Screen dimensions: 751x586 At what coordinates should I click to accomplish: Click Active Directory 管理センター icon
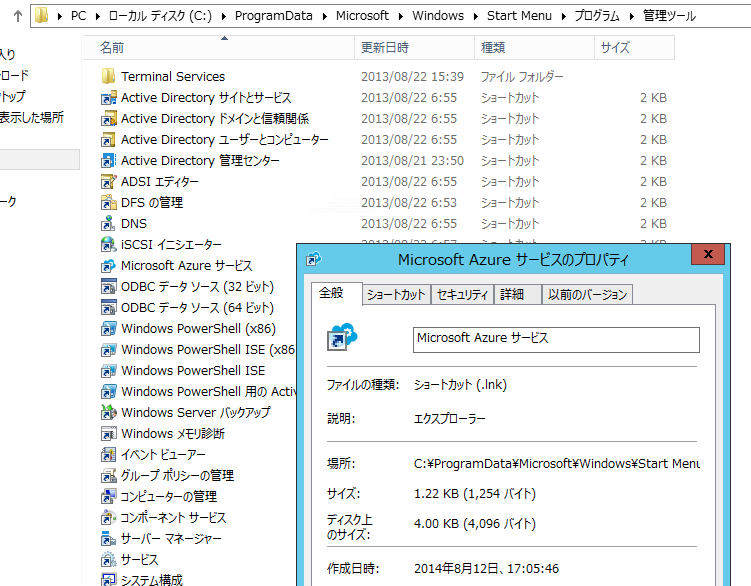[108, 161]
